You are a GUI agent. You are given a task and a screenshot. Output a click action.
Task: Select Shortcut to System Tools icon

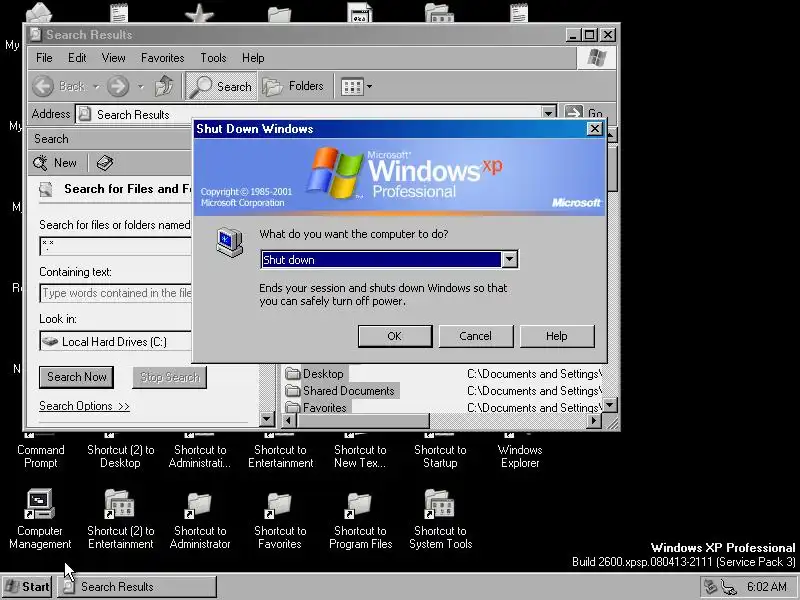coord(439,504)
